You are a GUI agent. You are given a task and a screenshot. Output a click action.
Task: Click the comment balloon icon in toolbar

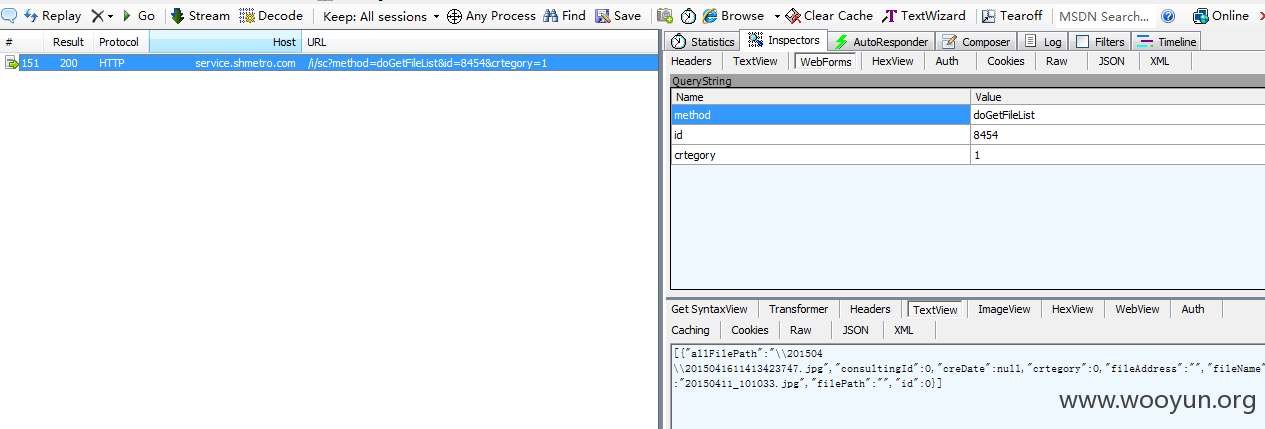(9, 16)
